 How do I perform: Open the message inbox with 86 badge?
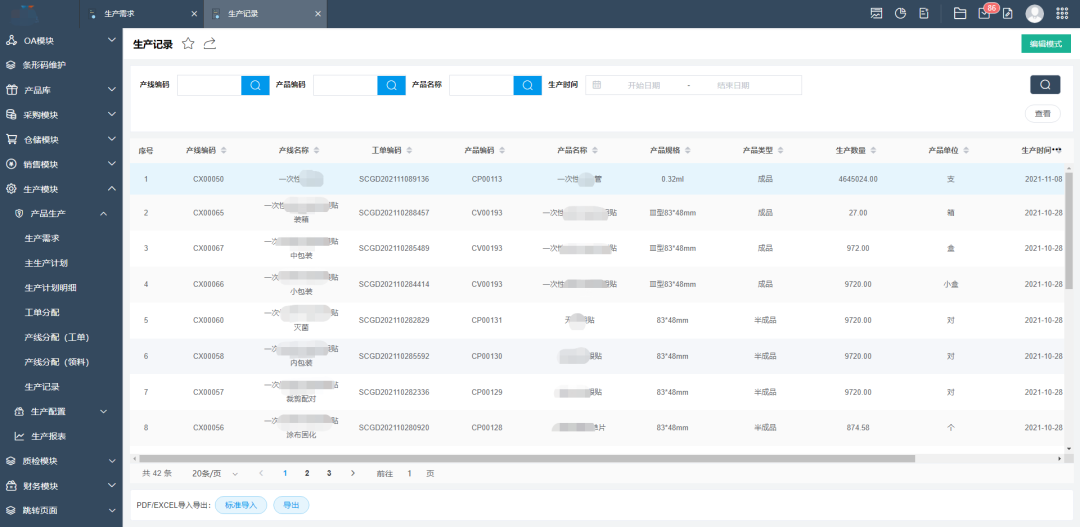(984, 13)
